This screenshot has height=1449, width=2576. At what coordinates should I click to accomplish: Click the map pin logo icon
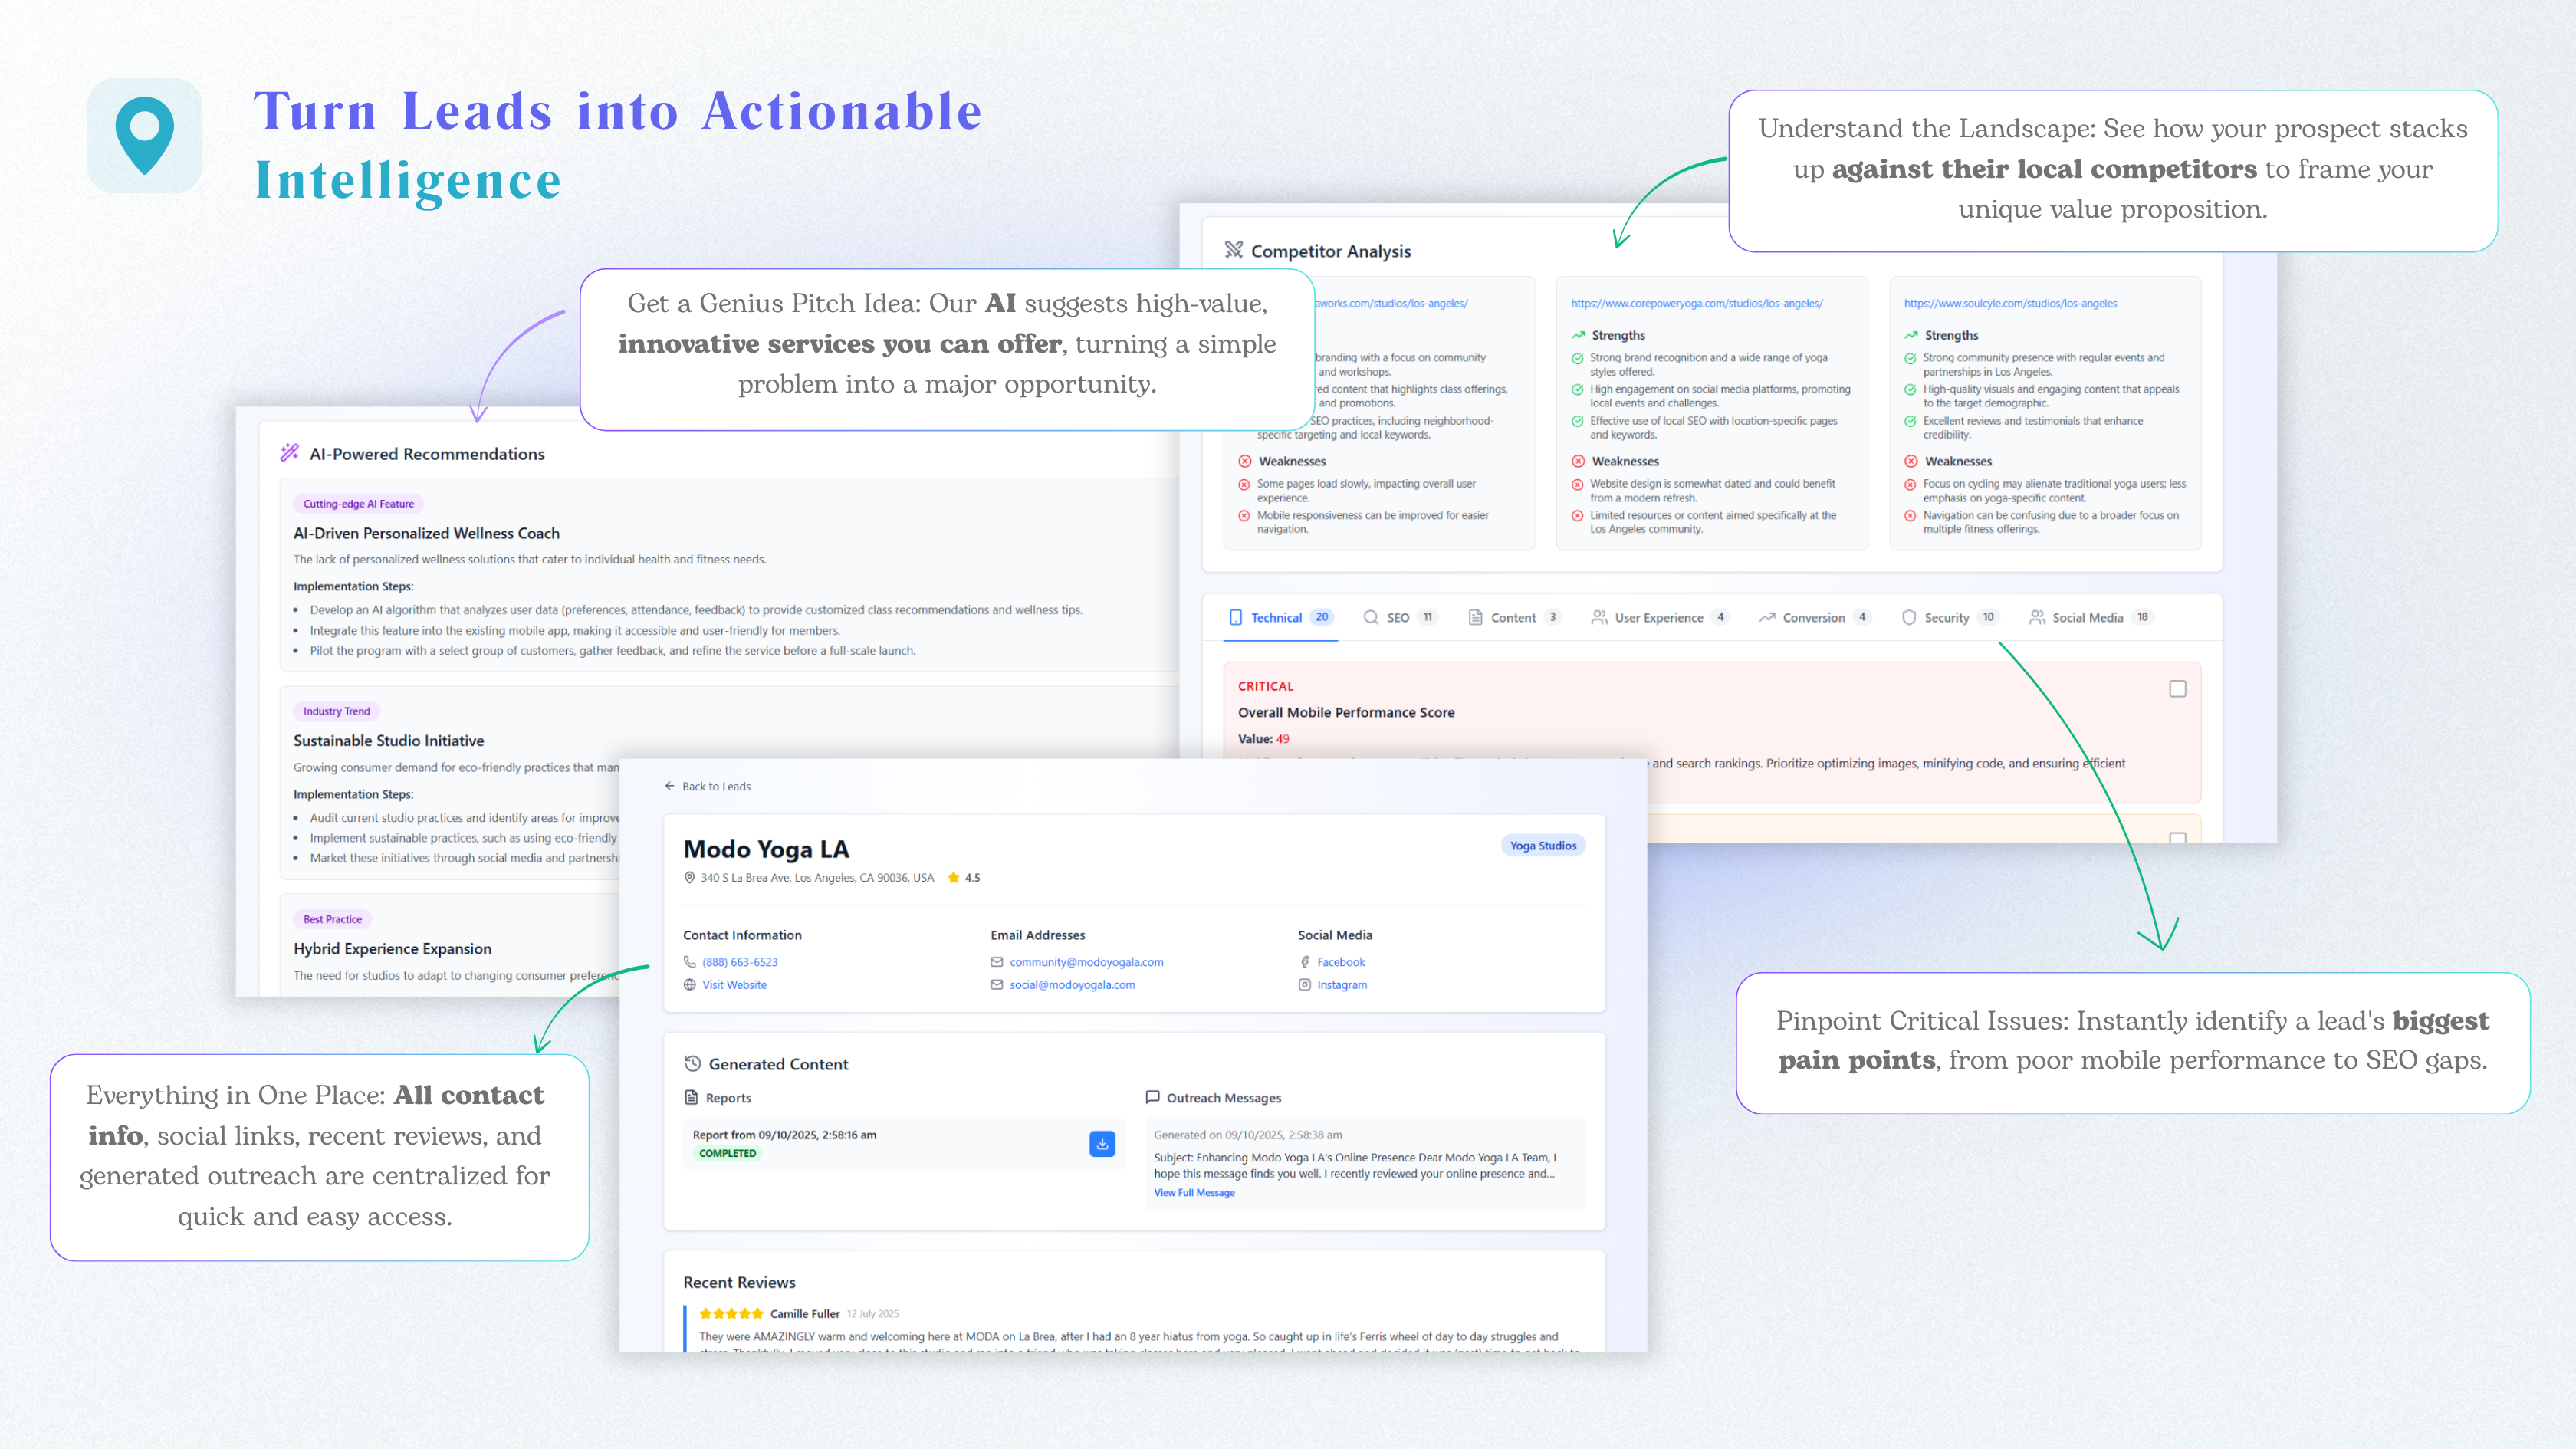click(x=145, y=135)
